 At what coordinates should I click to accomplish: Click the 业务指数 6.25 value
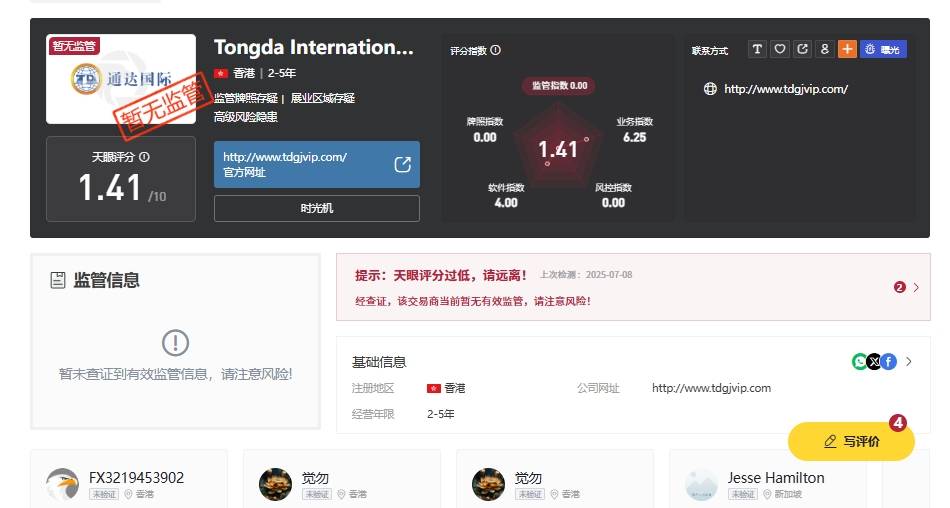[634, 138]
